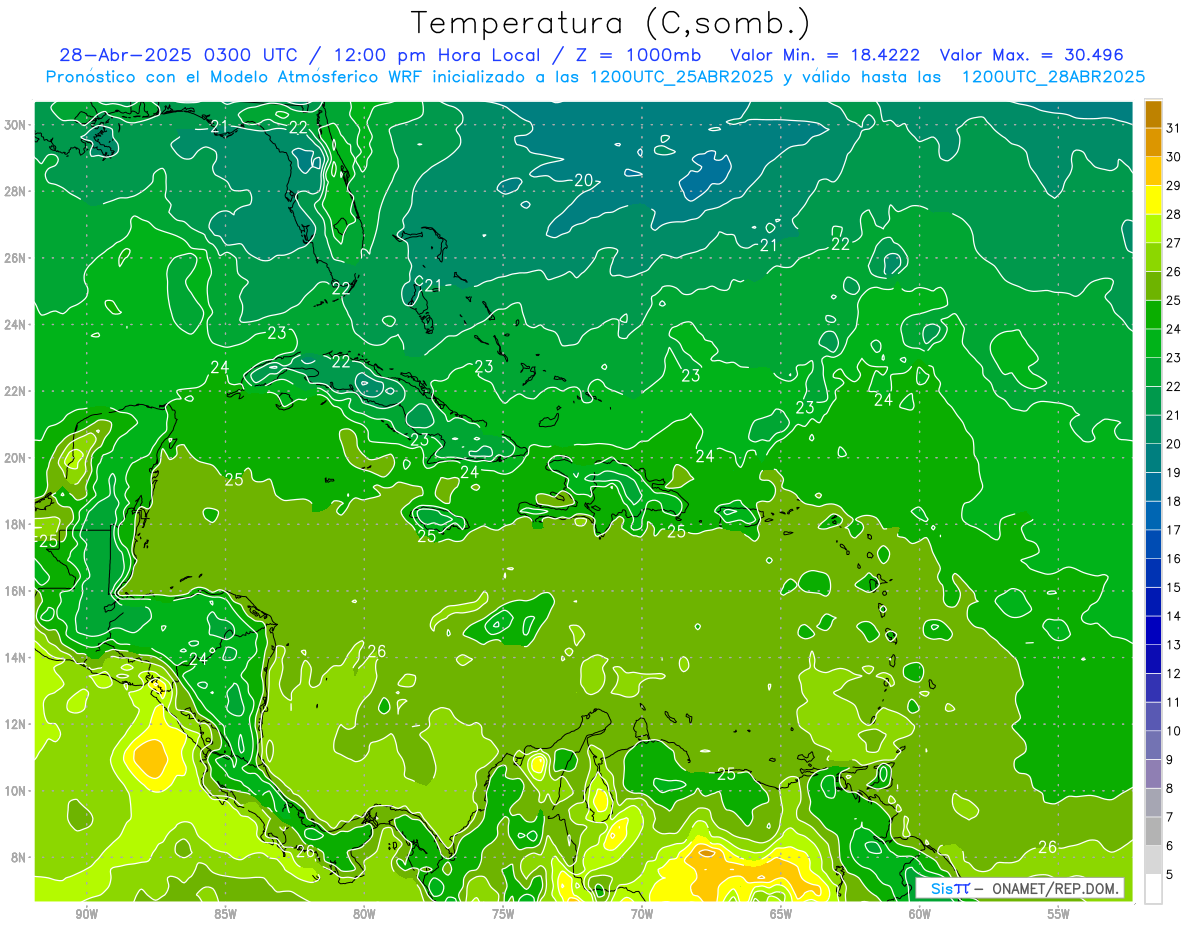Viewport: 1200px width, 927px height.
Task: Select the '55W' longitude axis label
Action: 1058,914
